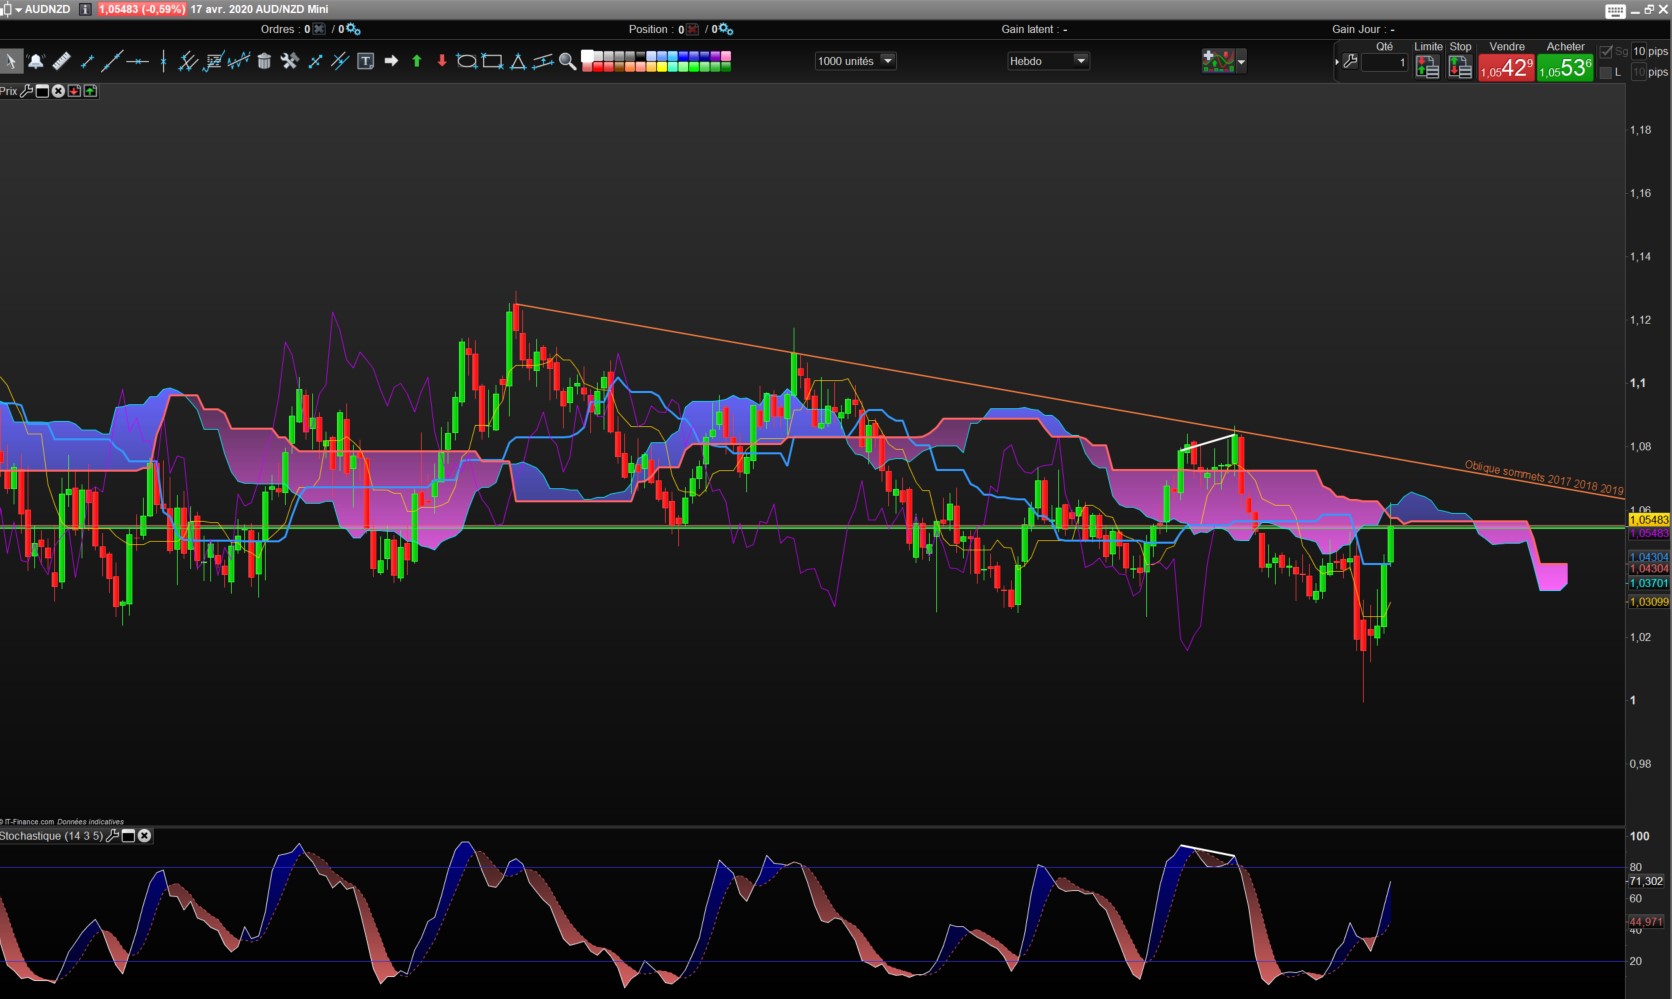The width and height of the screenshot is (1672, 999).
Task: Remove the Stochastique indicator panel
Action: [145, 836]
